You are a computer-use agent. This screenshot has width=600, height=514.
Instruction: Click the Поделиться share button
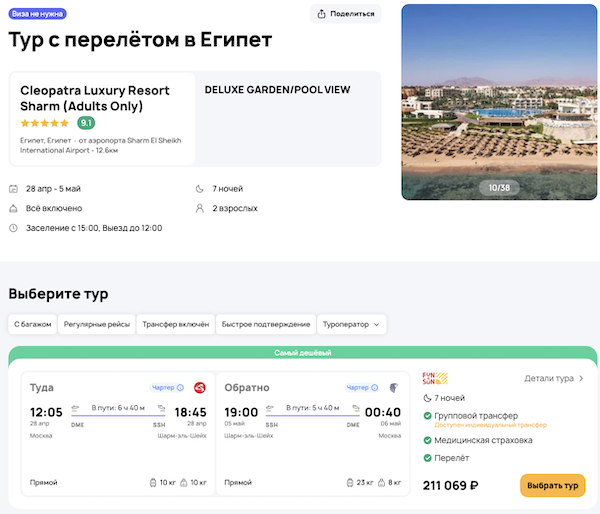tap(347, 14)
